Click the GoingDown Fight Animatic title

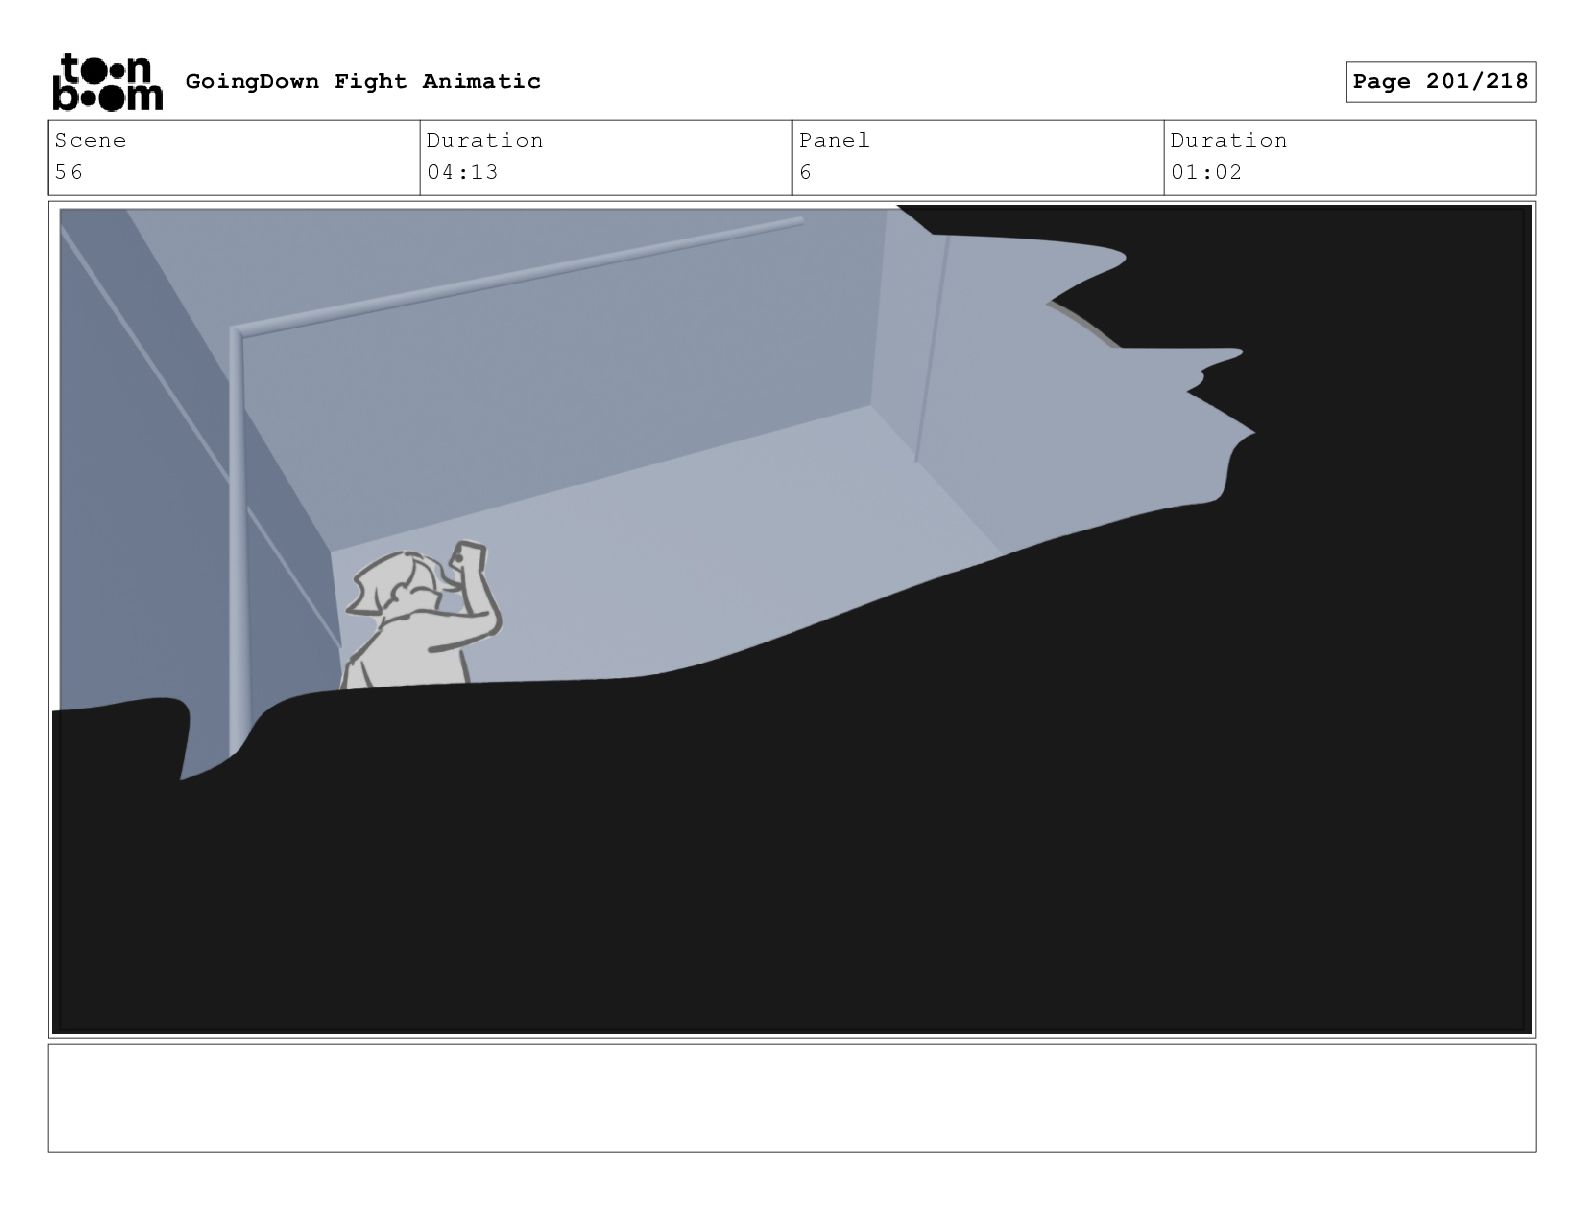tap(363, 81)
